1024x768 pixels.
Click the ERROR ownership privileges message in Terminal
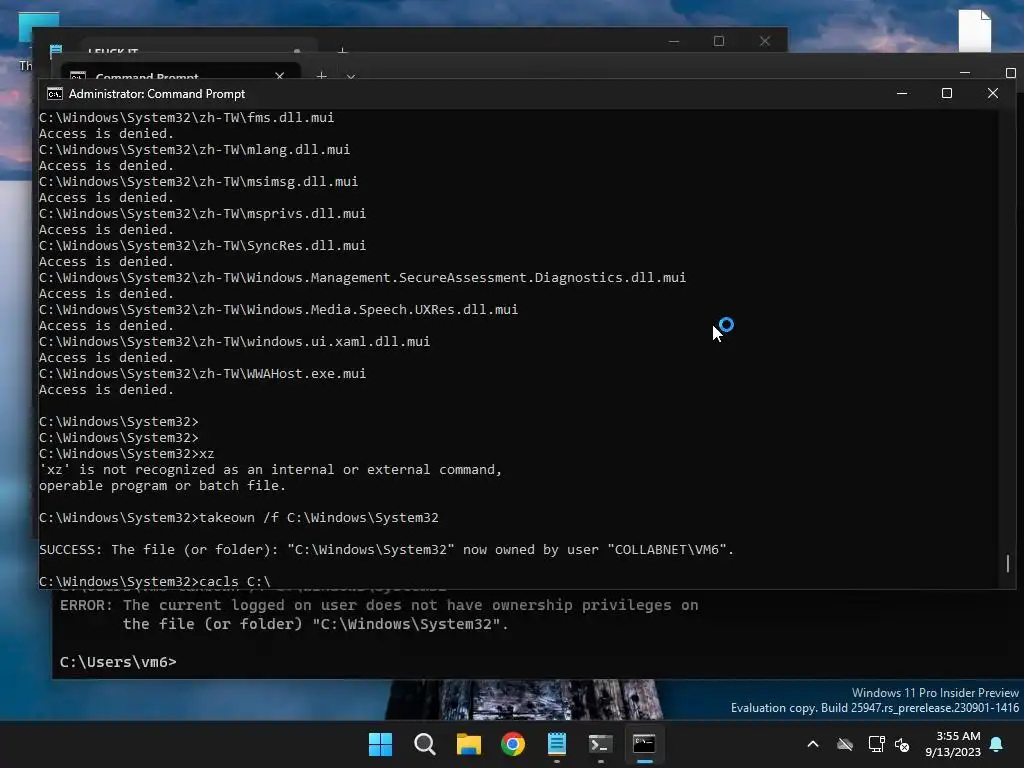pos(379,615)
